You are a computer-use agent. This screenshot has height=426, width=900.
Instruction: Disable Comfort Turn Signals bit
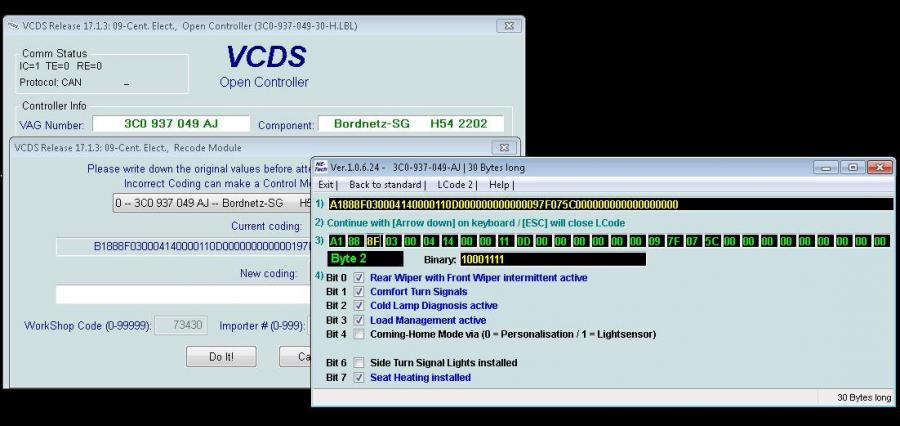click(x=359, y=291)
